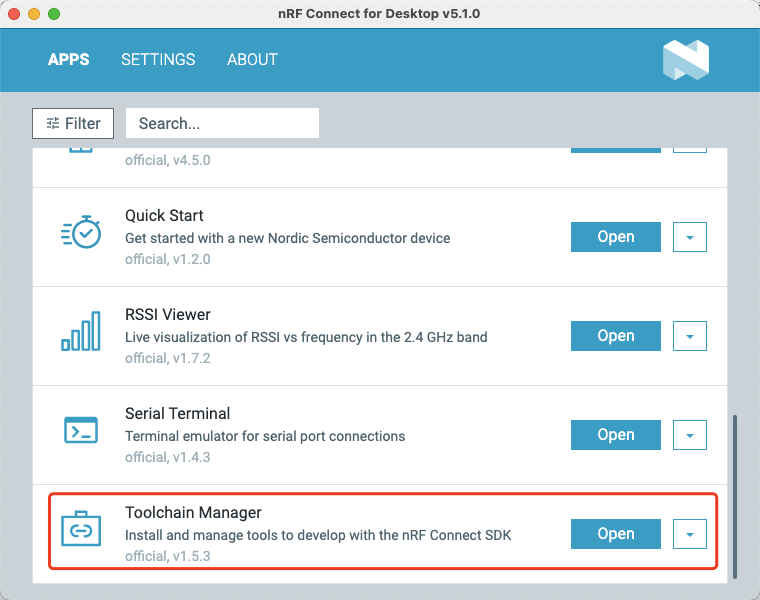
Task: Click the Nordic Semiconductor logo
Action: coord(686,60)
